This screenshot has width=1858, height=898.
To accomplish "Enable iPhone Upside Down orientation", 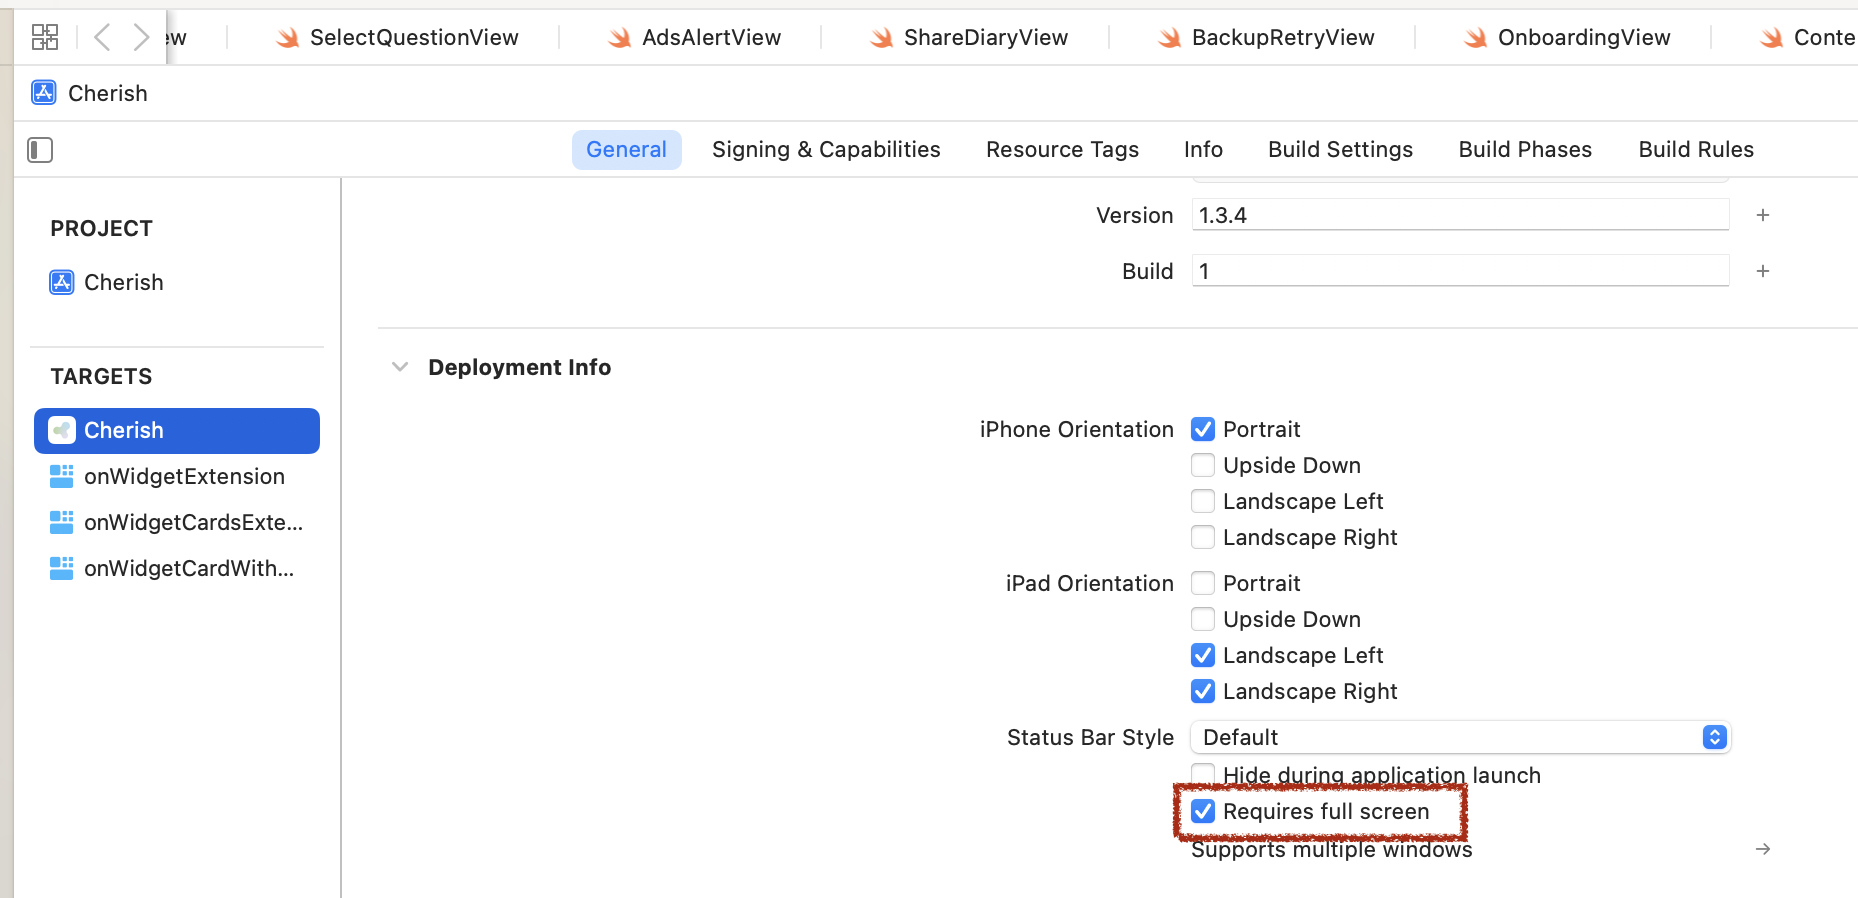I will 1203,465.
